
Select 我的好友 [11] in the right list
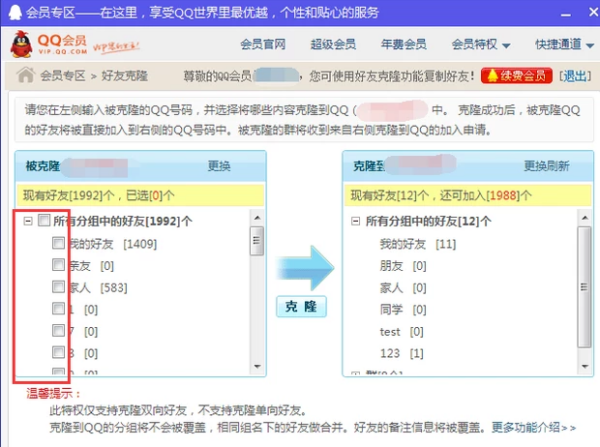point(418,244)
